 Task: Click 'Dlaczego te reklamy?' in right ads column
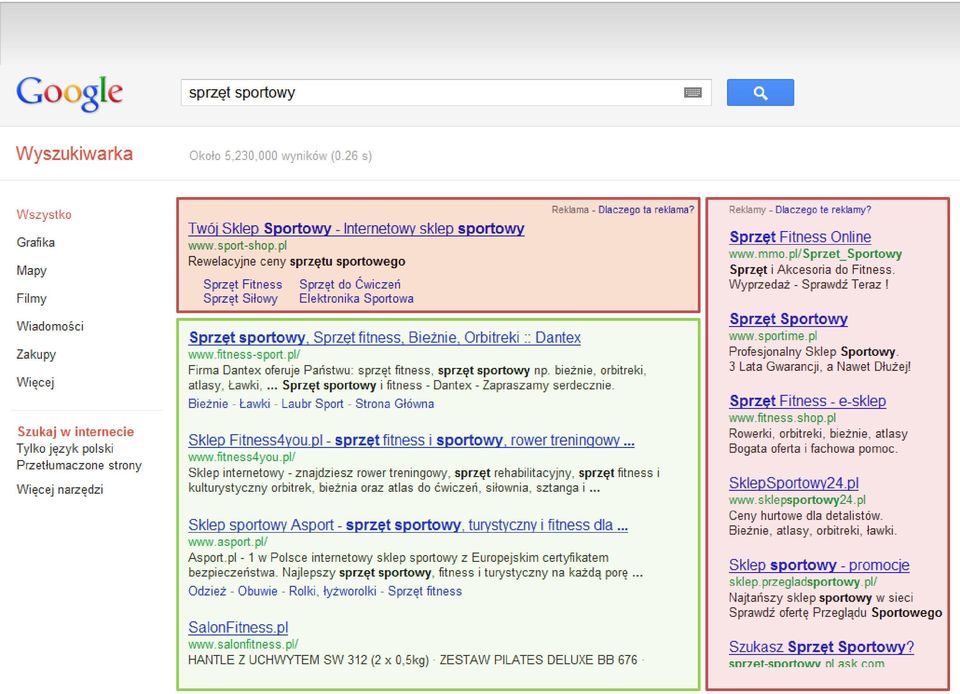point(823,210)
